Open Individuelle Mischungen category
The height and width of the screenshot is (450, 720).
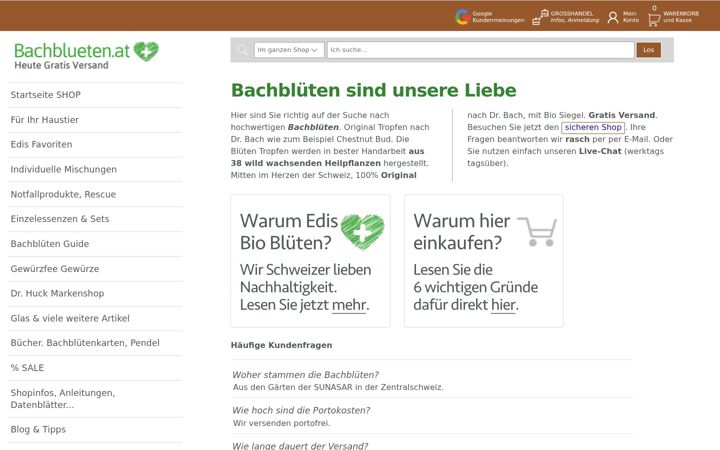point(63,169)
